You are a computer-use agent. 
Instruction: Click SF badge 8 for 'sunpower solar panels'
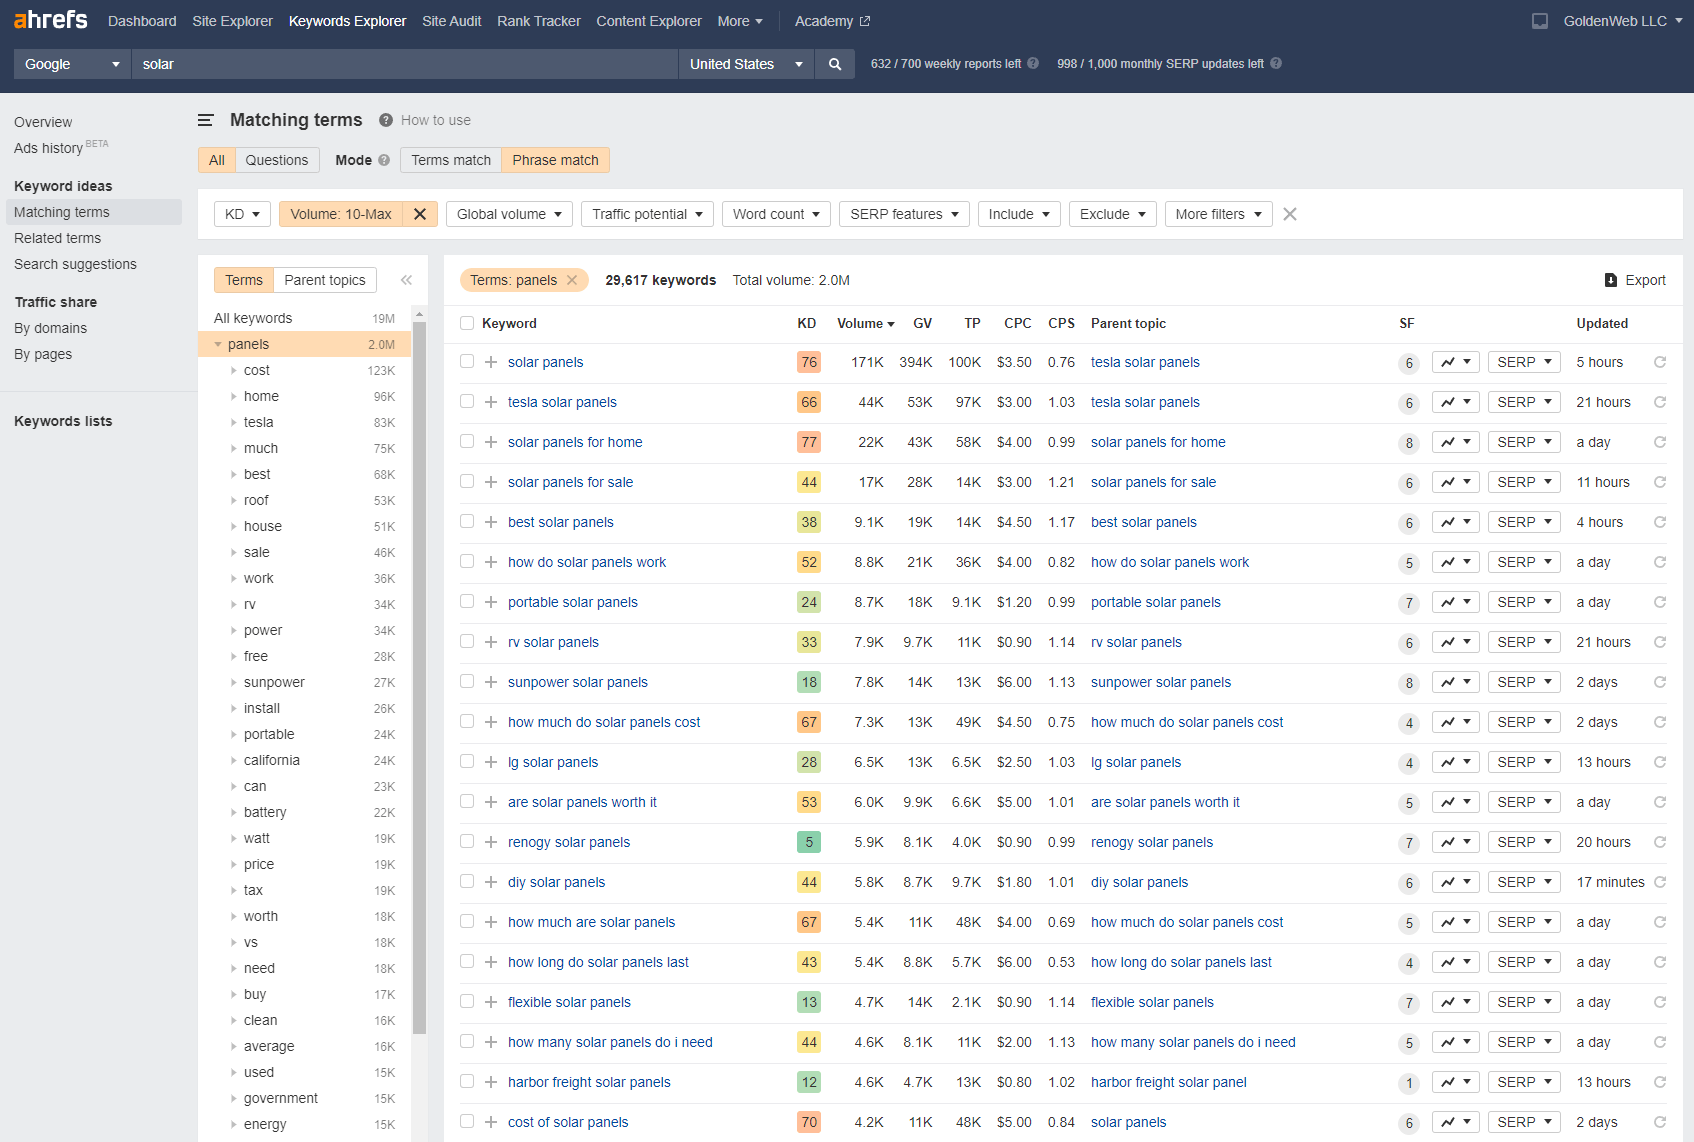coord(1409,683)
